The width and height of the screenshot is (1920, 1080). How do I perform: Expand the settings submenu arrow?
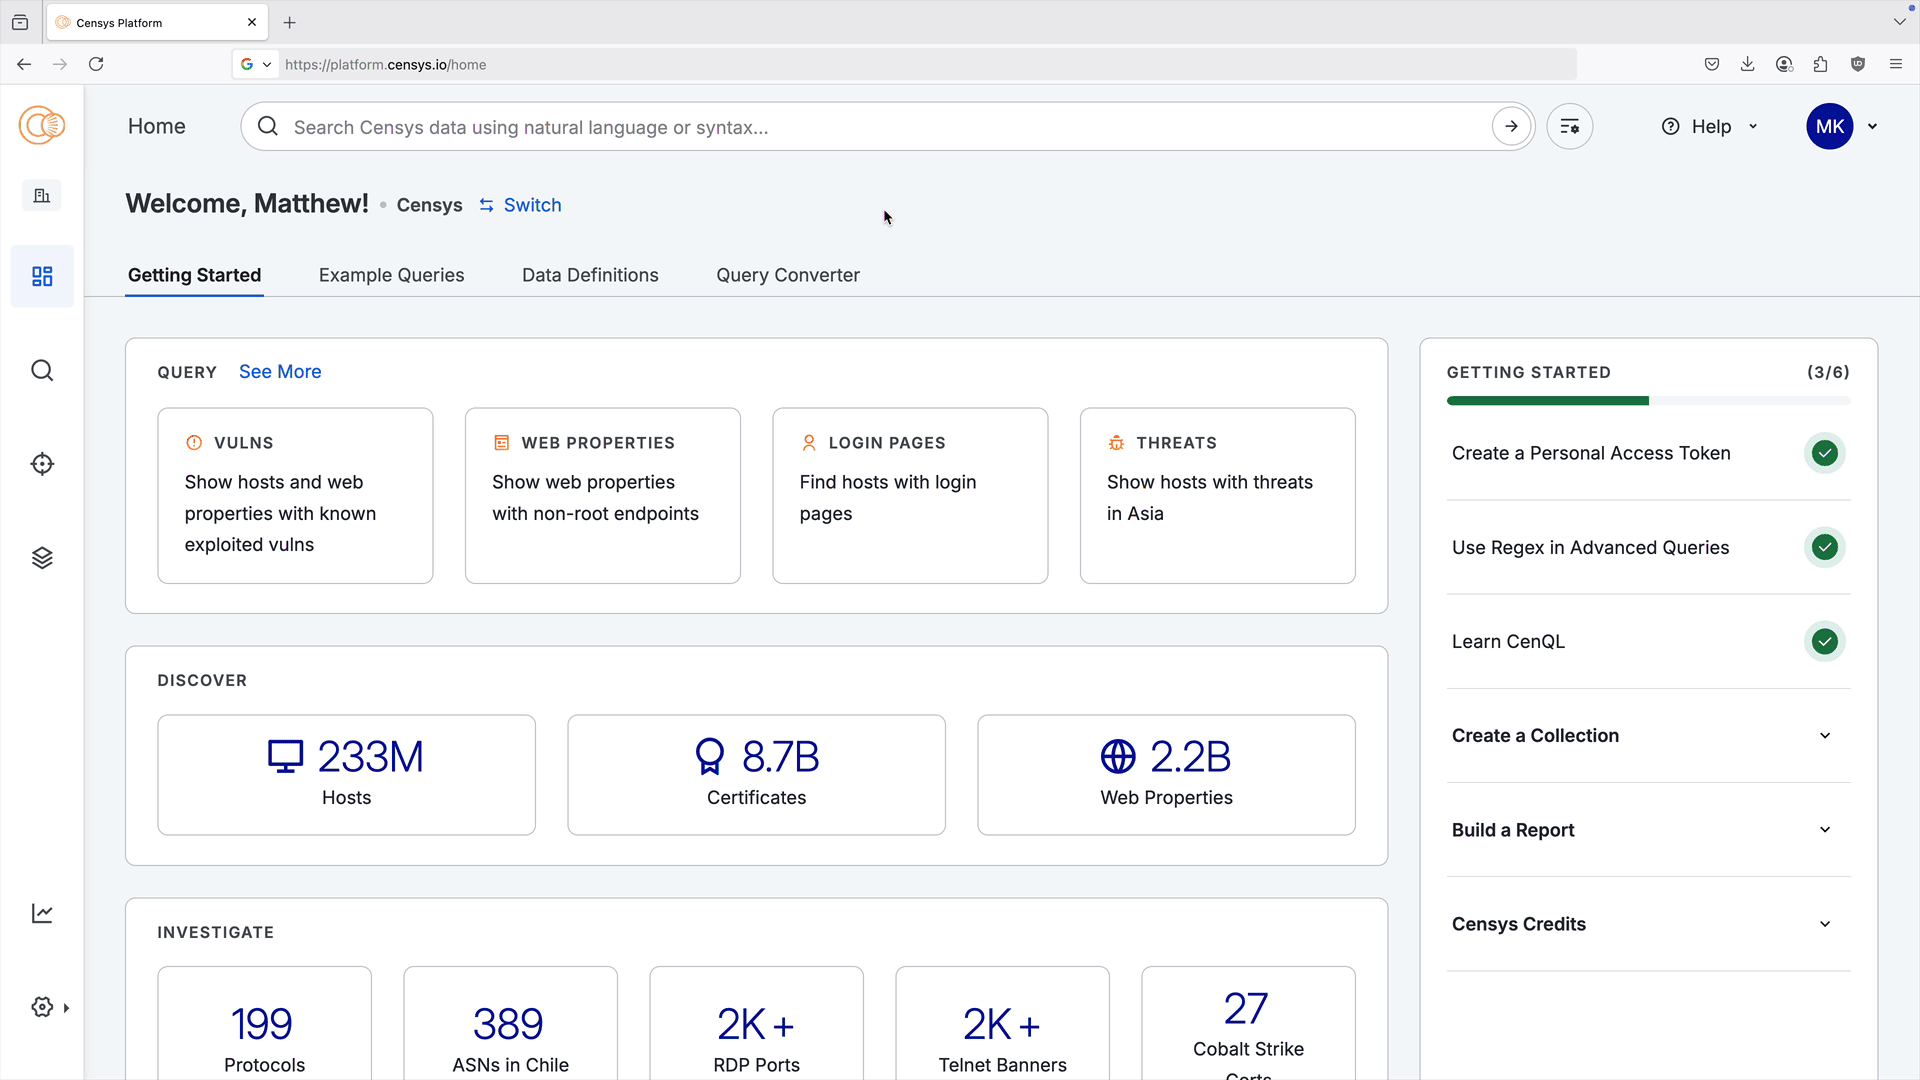click(67, 1008)
